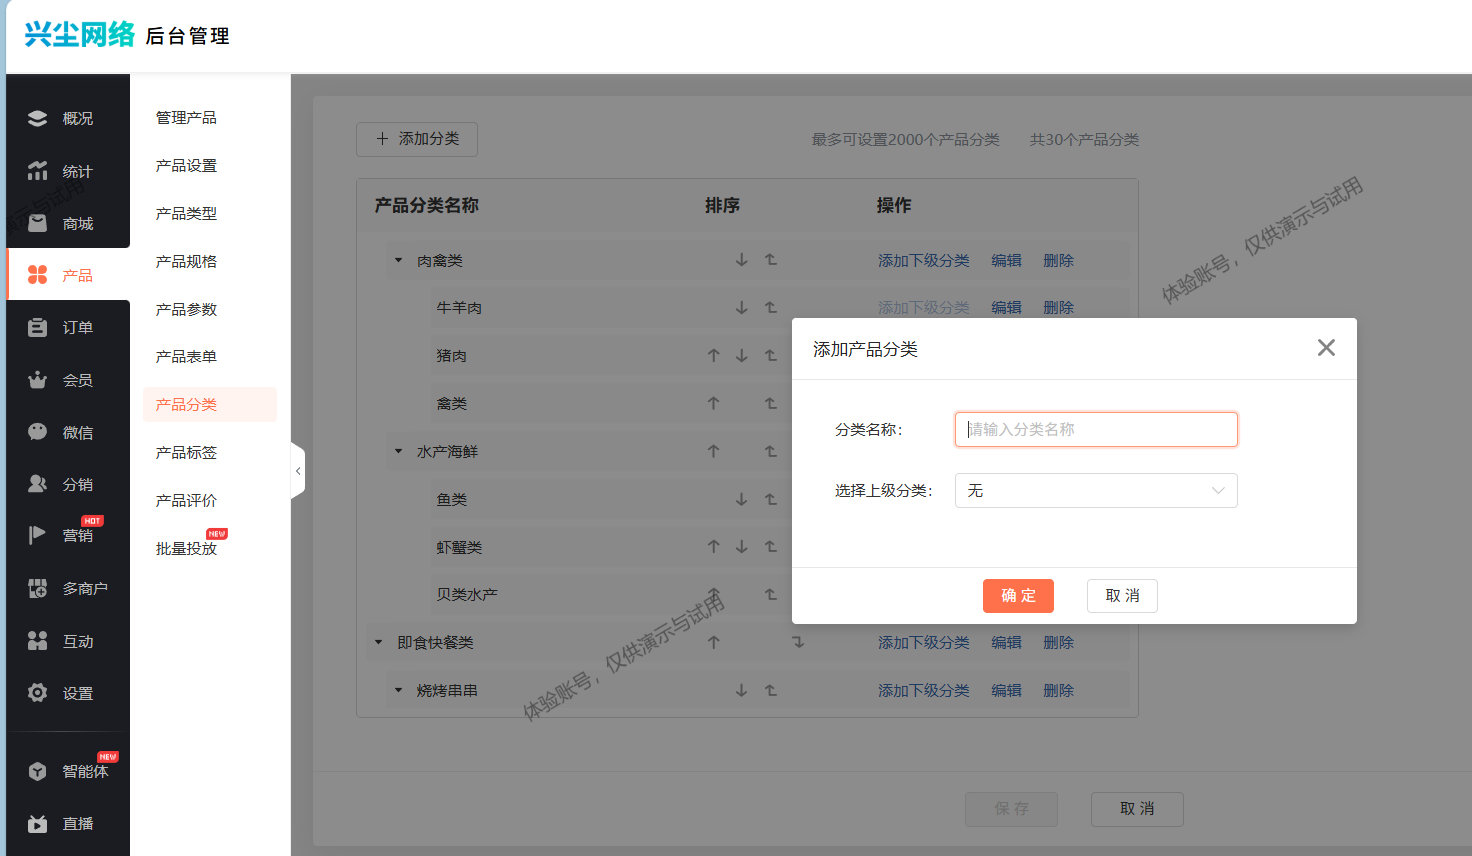Collapse the submenu panel using the side handle

click(297, 470)
